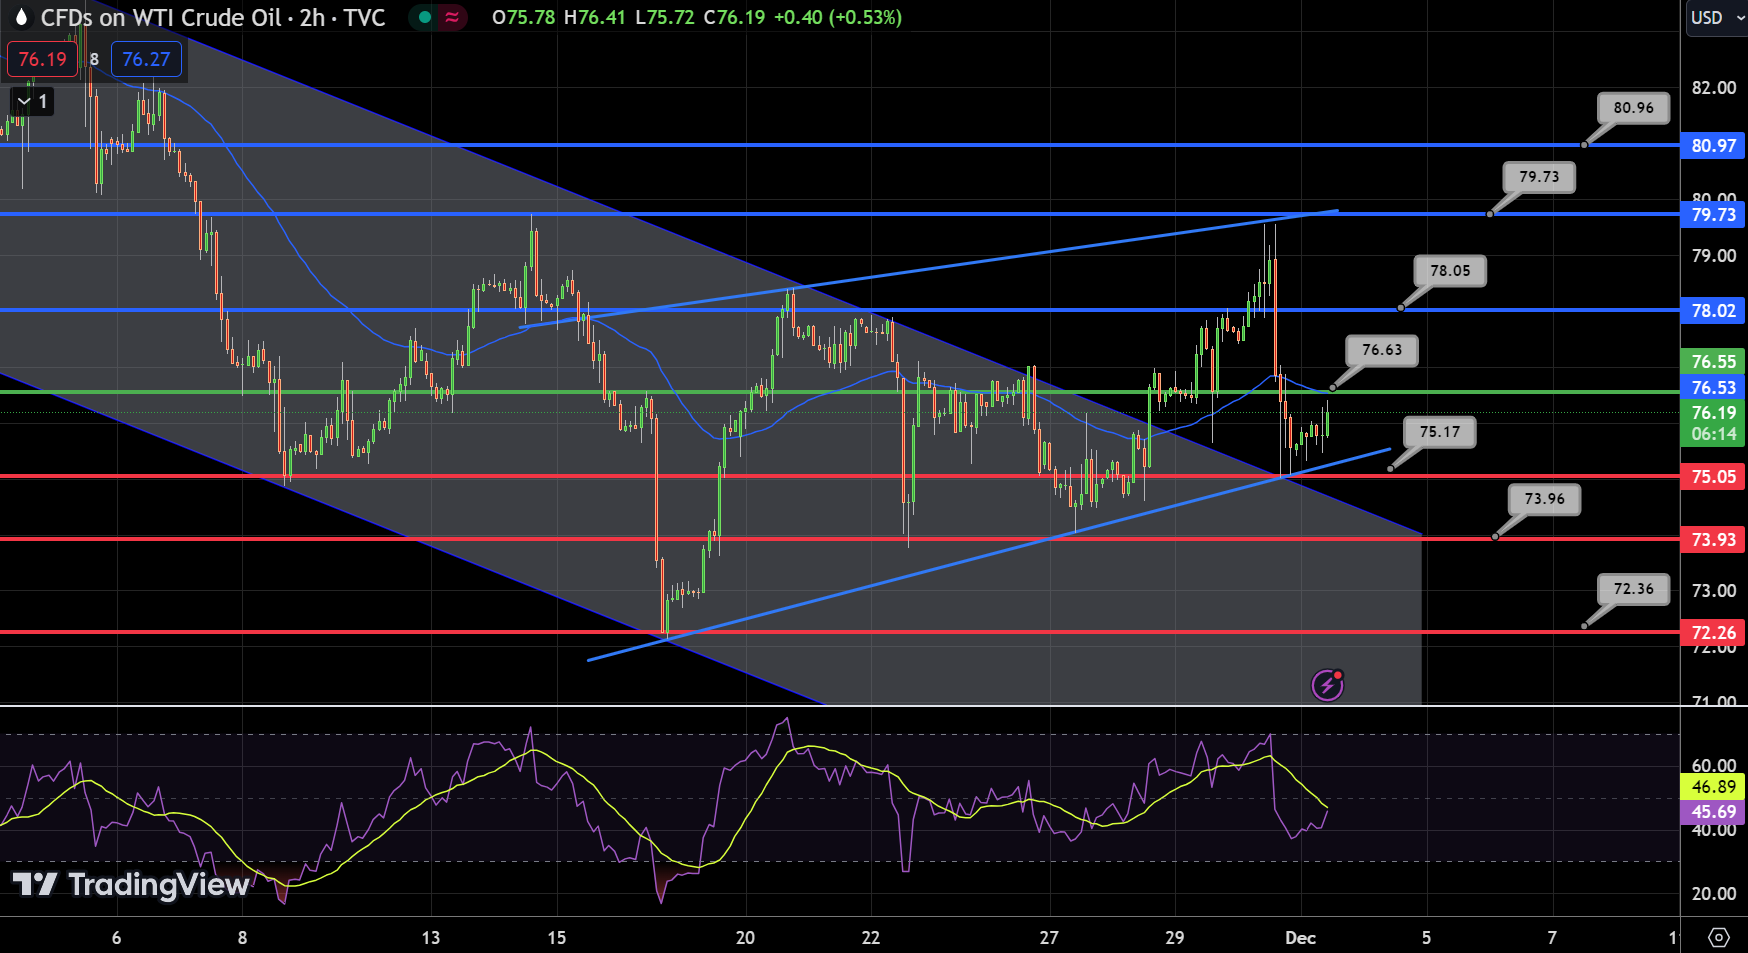Click the WTI Crude Oil symbol logo icon
Image resolution: width=1748 pixels, height=953 pixels.
[21, 17]
